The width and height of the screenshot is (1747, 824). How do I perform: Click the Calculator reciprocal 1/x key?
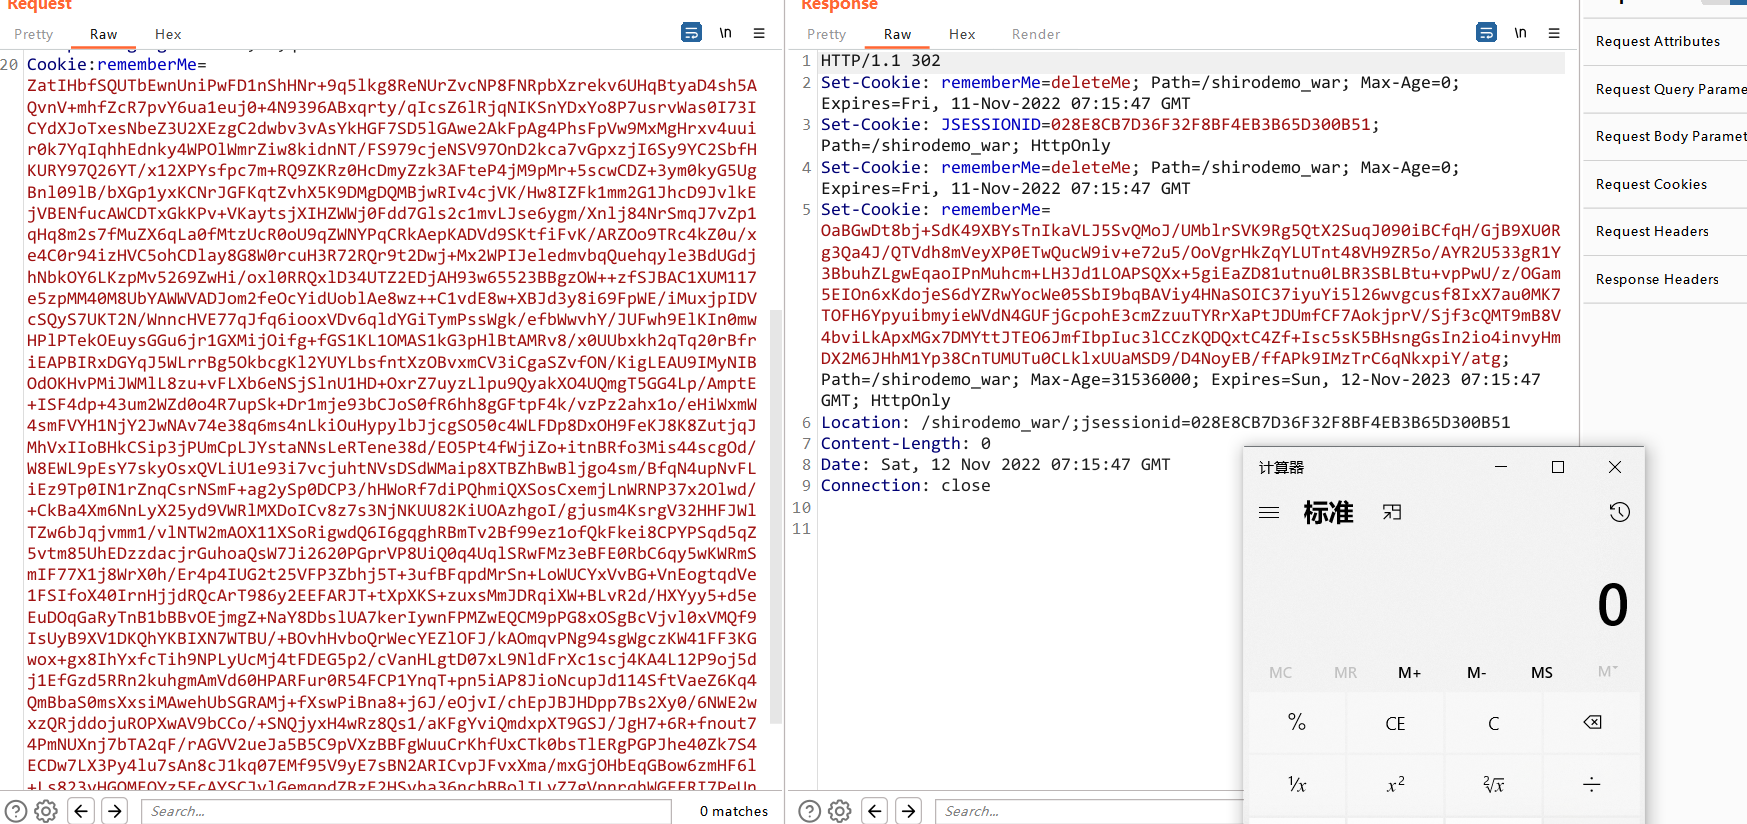[1297, 785]
